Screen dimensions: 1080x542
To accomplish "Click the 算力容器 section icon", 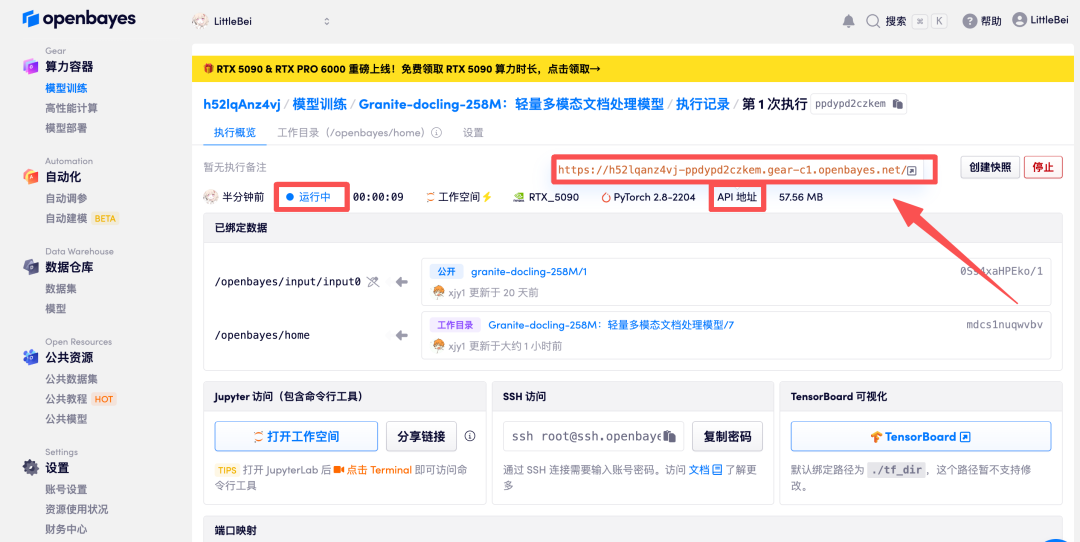I will coord(31,67).
